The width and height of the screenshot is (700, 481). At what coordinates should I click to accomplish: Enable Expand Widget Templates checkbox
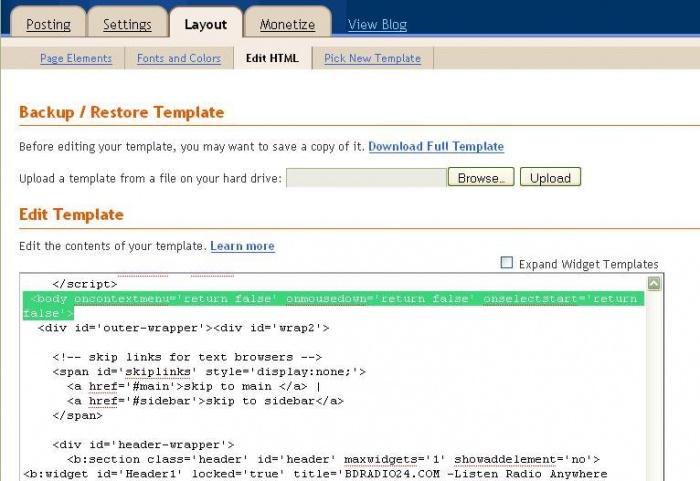507,263
